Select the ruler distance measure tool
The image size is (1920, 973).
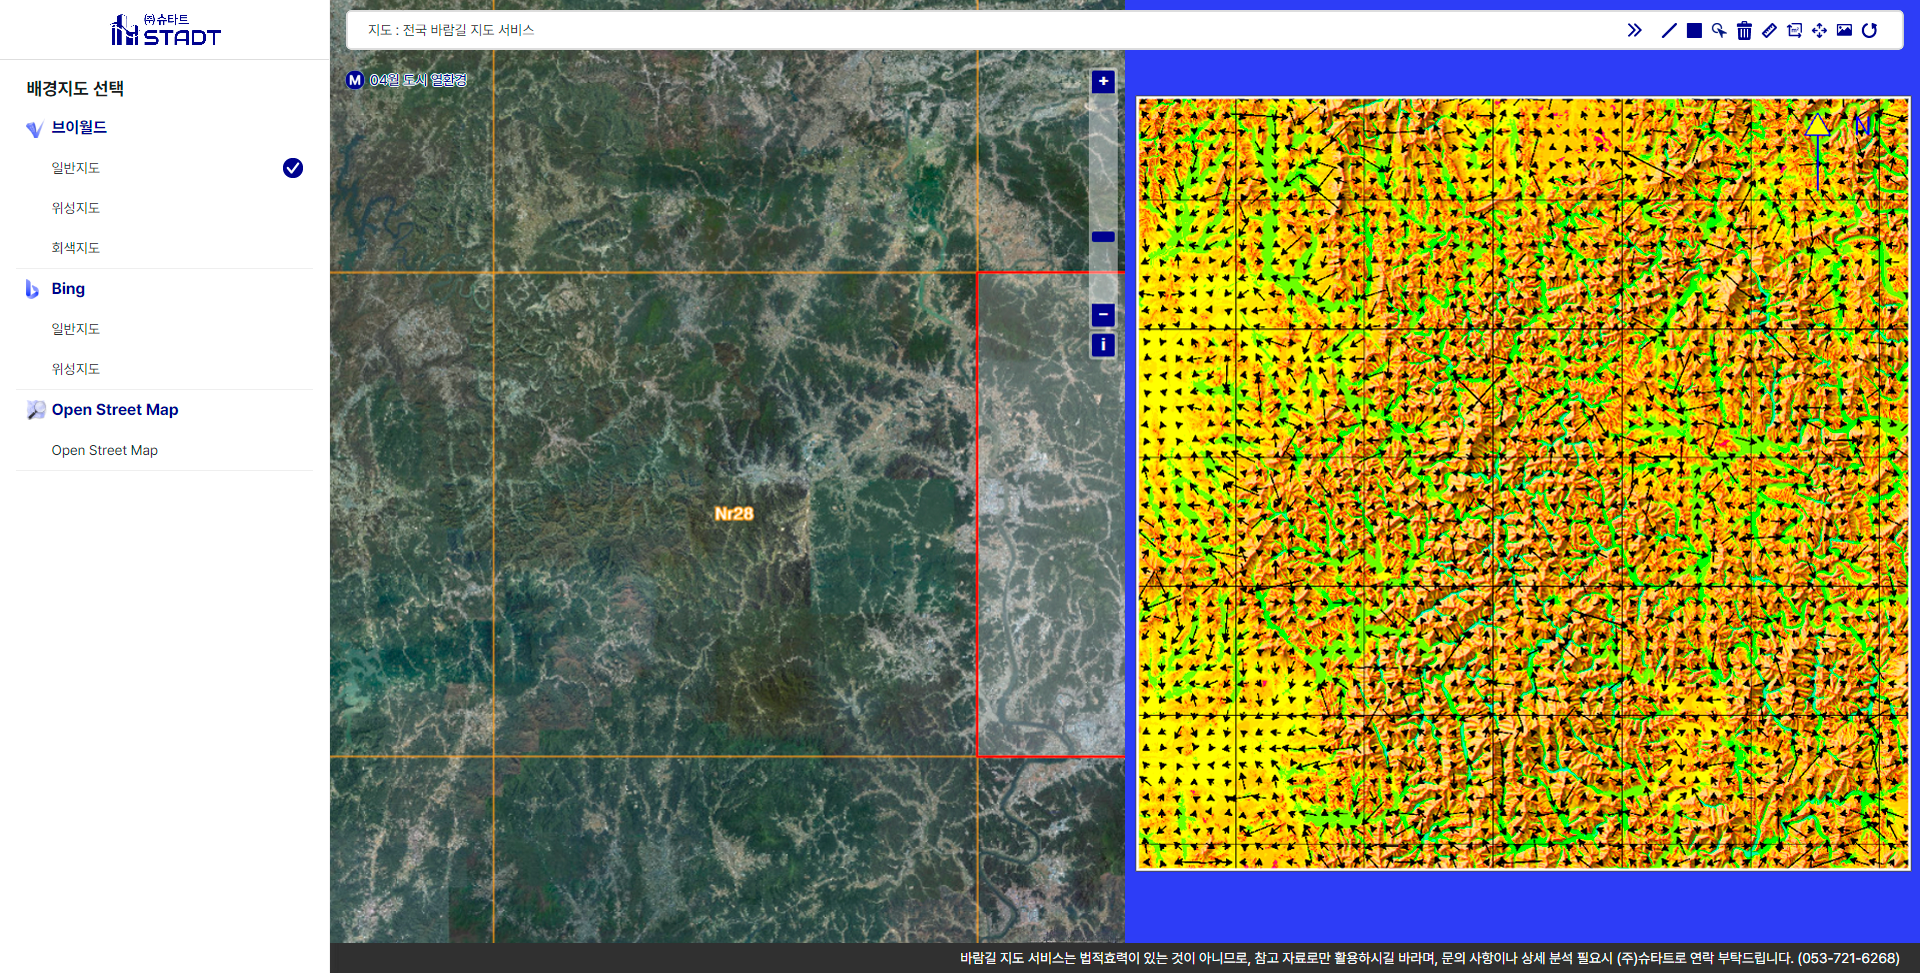[x=1769, y=30]
